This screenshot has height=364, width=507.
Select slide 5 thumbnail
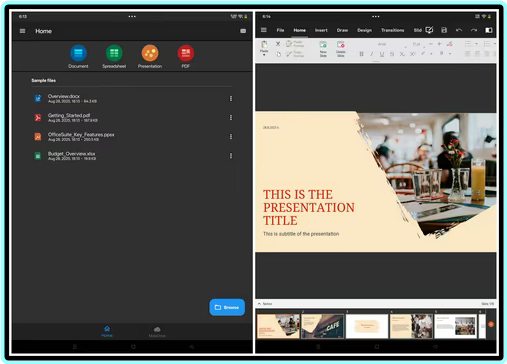pos(455,326)
